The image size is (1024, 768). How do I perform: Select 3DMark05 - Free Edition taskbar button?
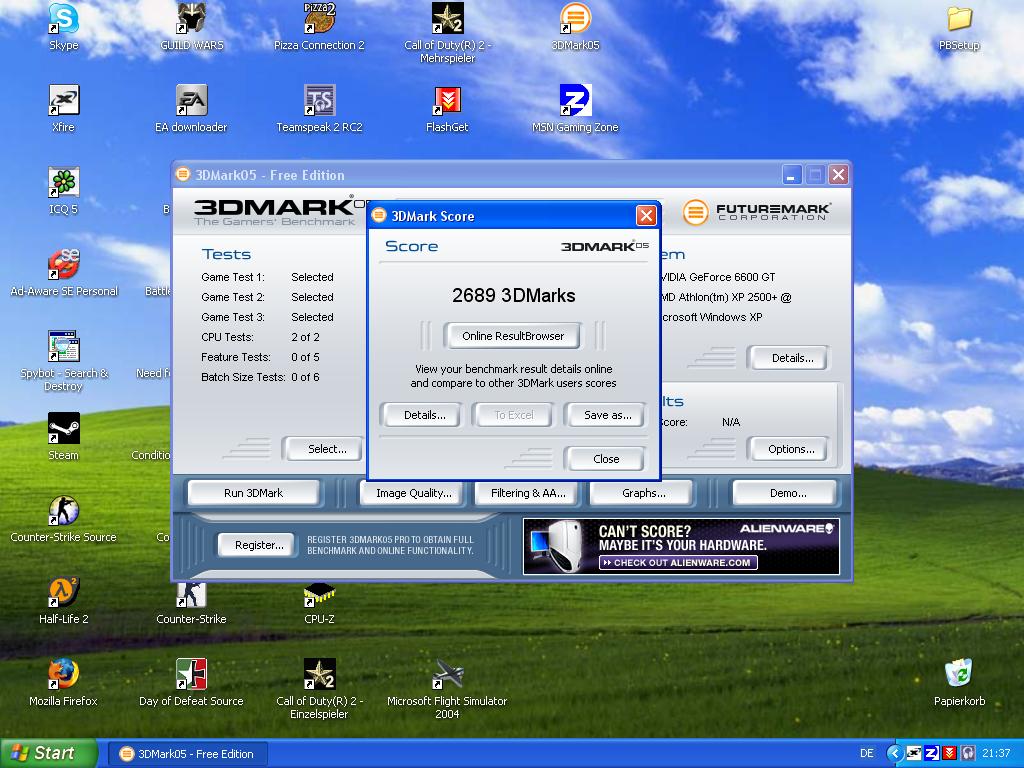click(187, 754)
